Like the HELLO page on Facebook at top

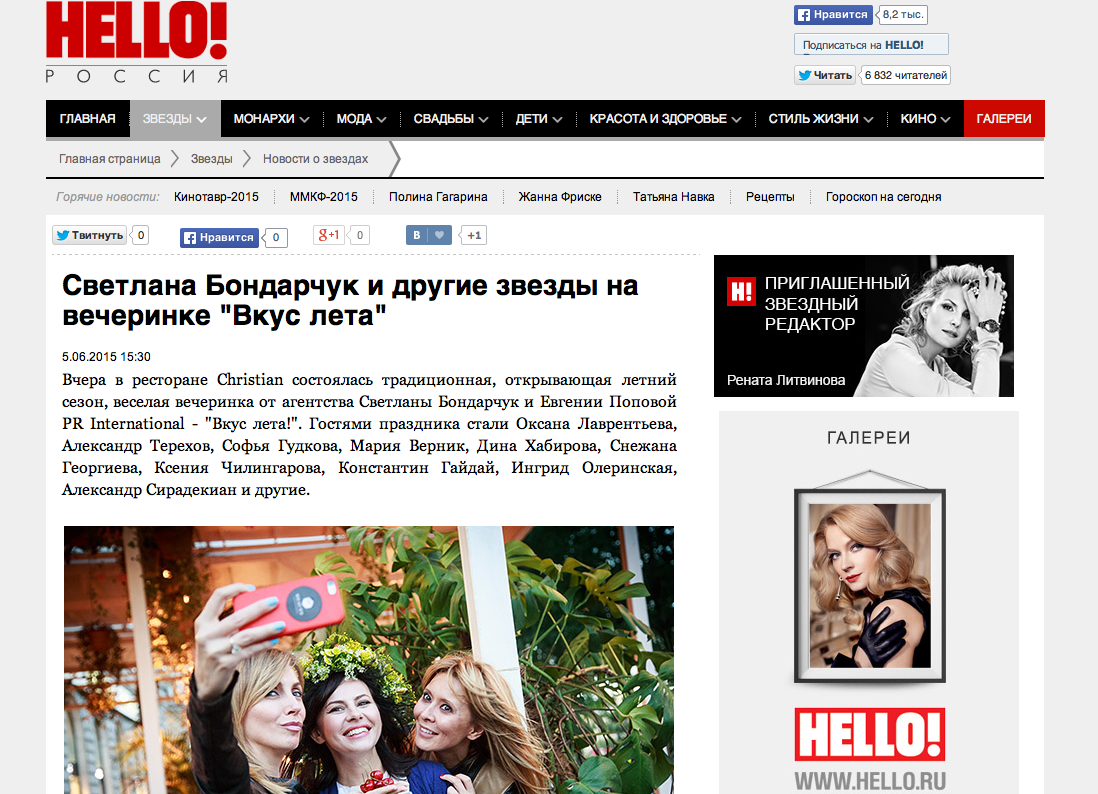833,14
